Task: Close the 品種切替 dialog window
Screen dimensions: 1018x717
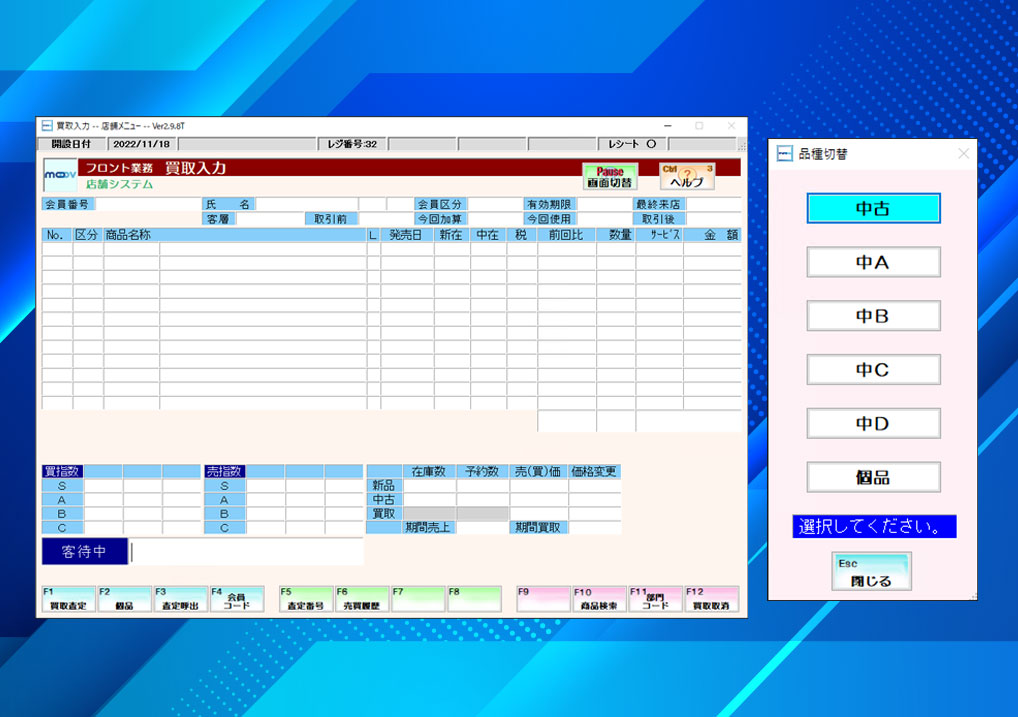Action: click(963, 154)
